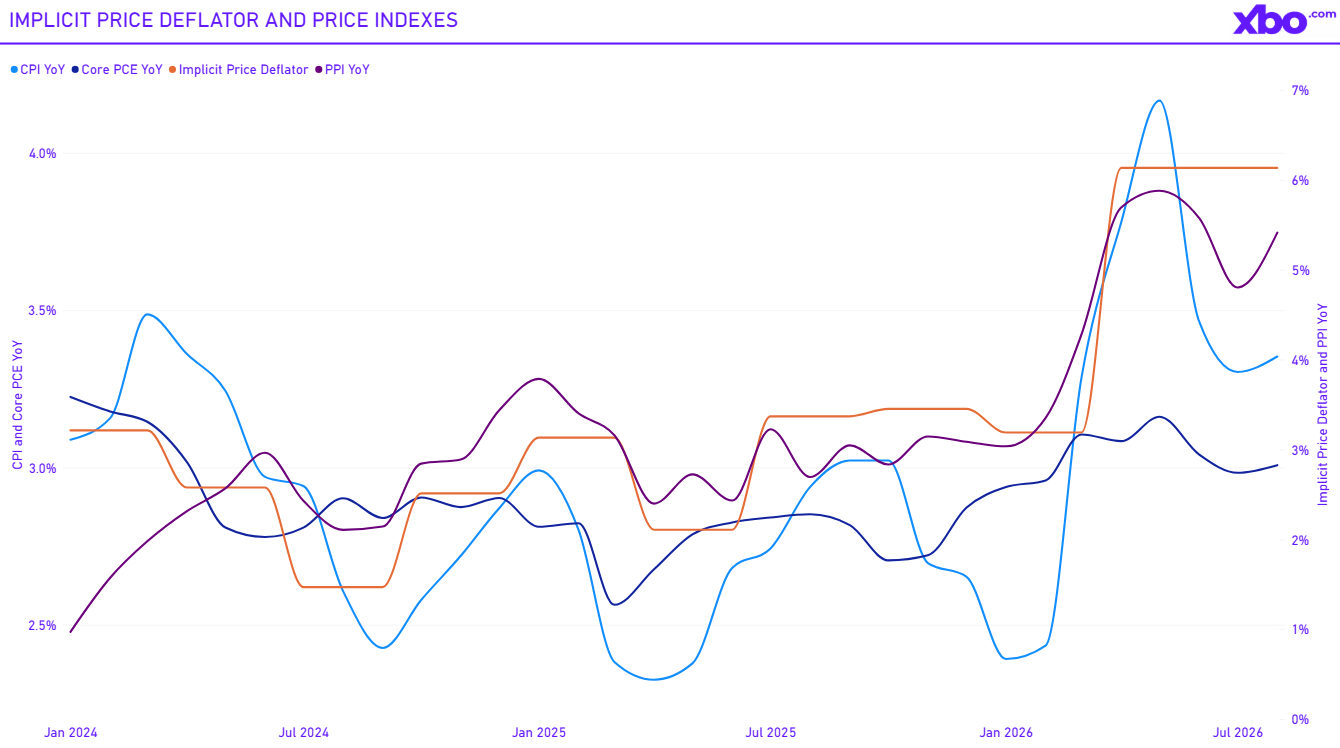This screenshot has height=748, width=1340.
Task: Click the chart title text
Action: (233, 20)
